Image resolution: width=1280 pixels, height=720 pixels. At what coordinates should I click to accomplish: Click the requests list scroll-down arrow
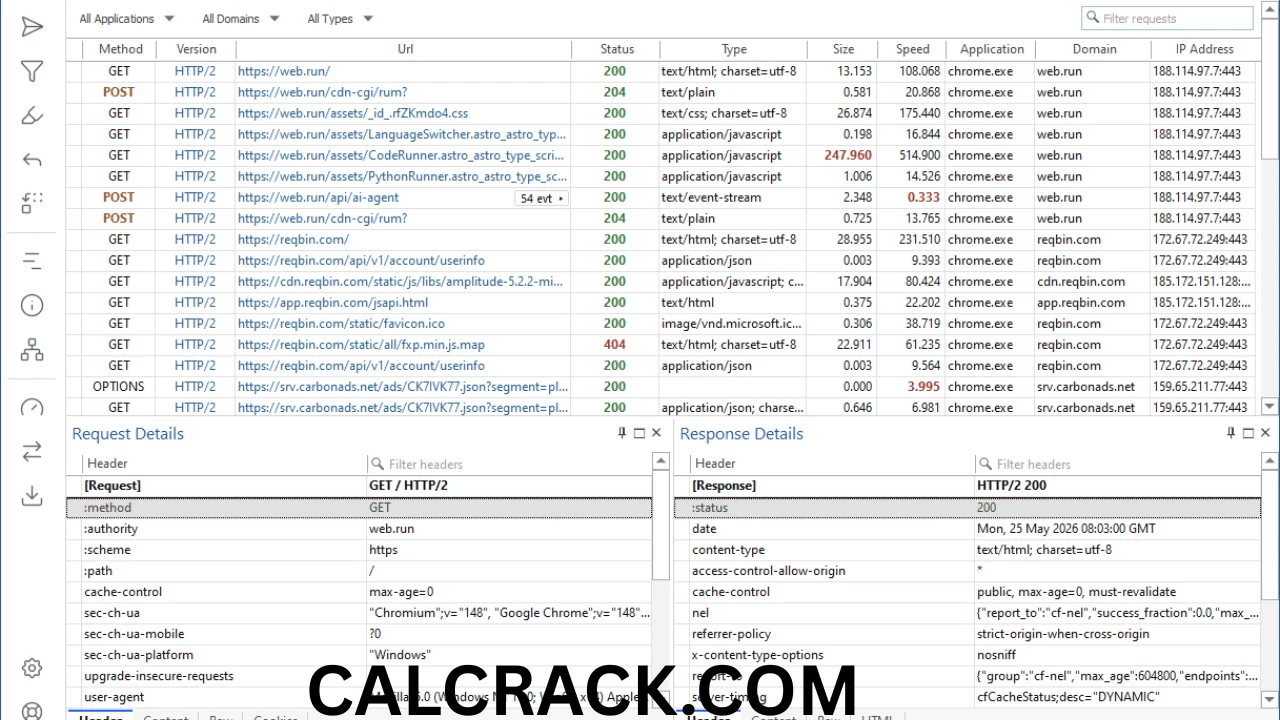tap(1270, 407)
